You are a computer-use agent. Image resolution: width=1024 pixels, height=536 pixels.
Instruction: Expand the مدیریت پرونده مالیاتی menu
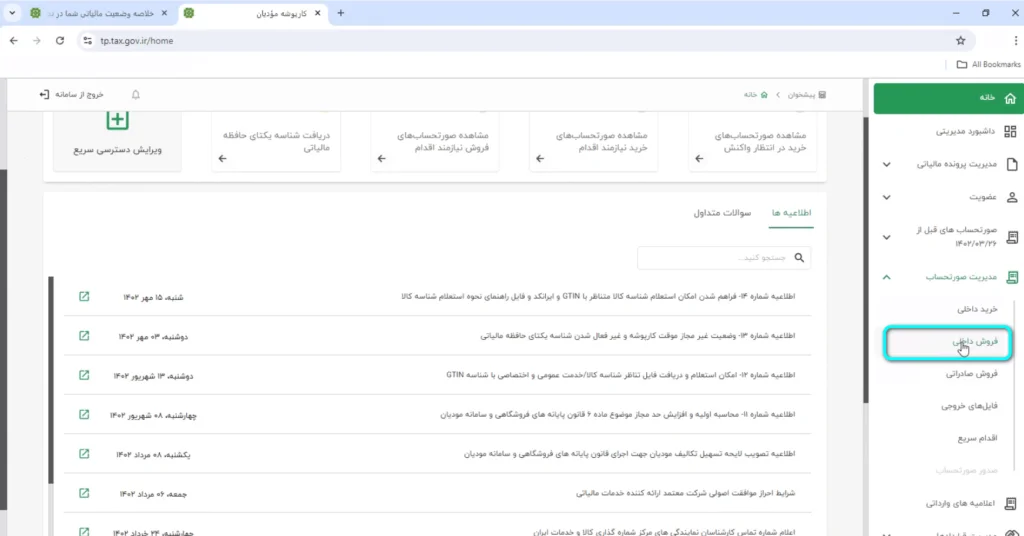tap(887, 164)
